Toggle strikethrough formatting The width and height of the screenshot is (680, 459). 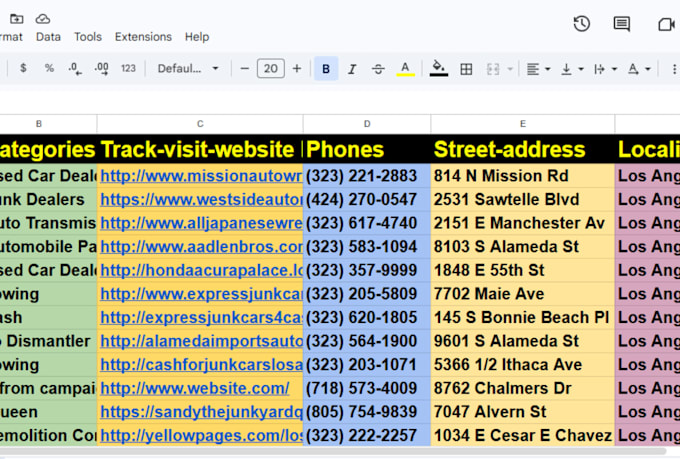[x=378, y=69]
